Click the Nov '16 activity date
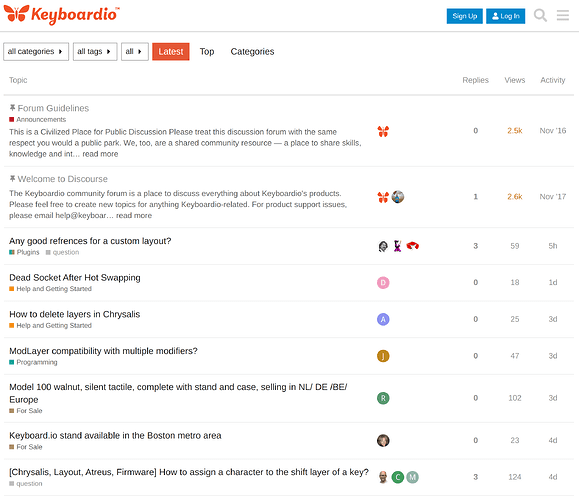Screen dimensions: 579x500 pos(552,131)
